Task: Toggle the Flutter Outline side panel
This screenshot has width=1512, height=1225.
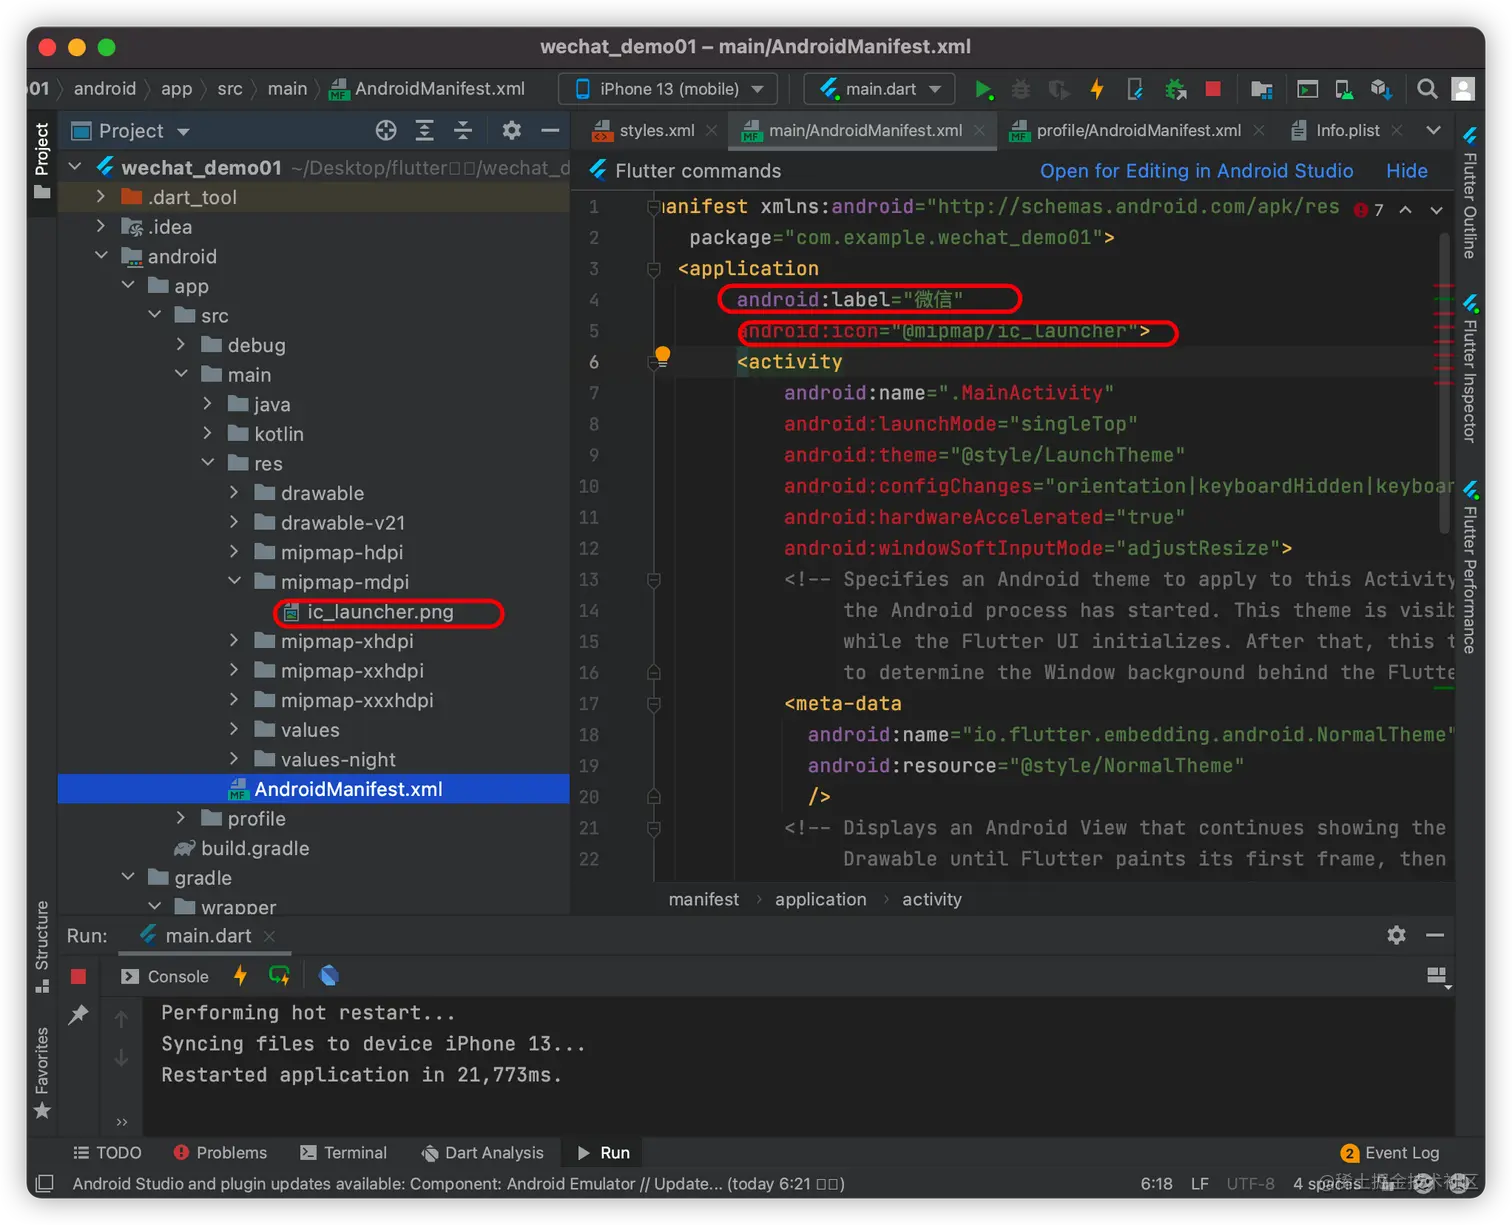Action: coord(1469,194)
